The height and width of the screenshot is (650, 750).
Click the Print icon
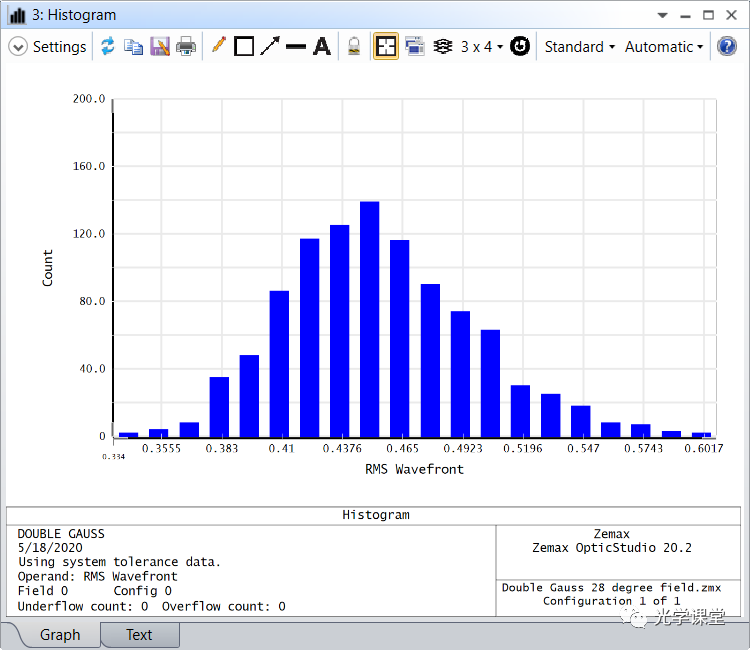[x=186, y=47]
